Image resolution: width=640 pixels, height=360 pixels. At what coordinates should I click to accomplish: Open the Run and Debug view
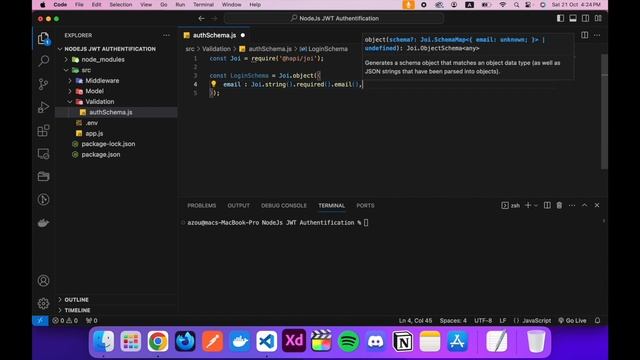(x=43, y=107)
